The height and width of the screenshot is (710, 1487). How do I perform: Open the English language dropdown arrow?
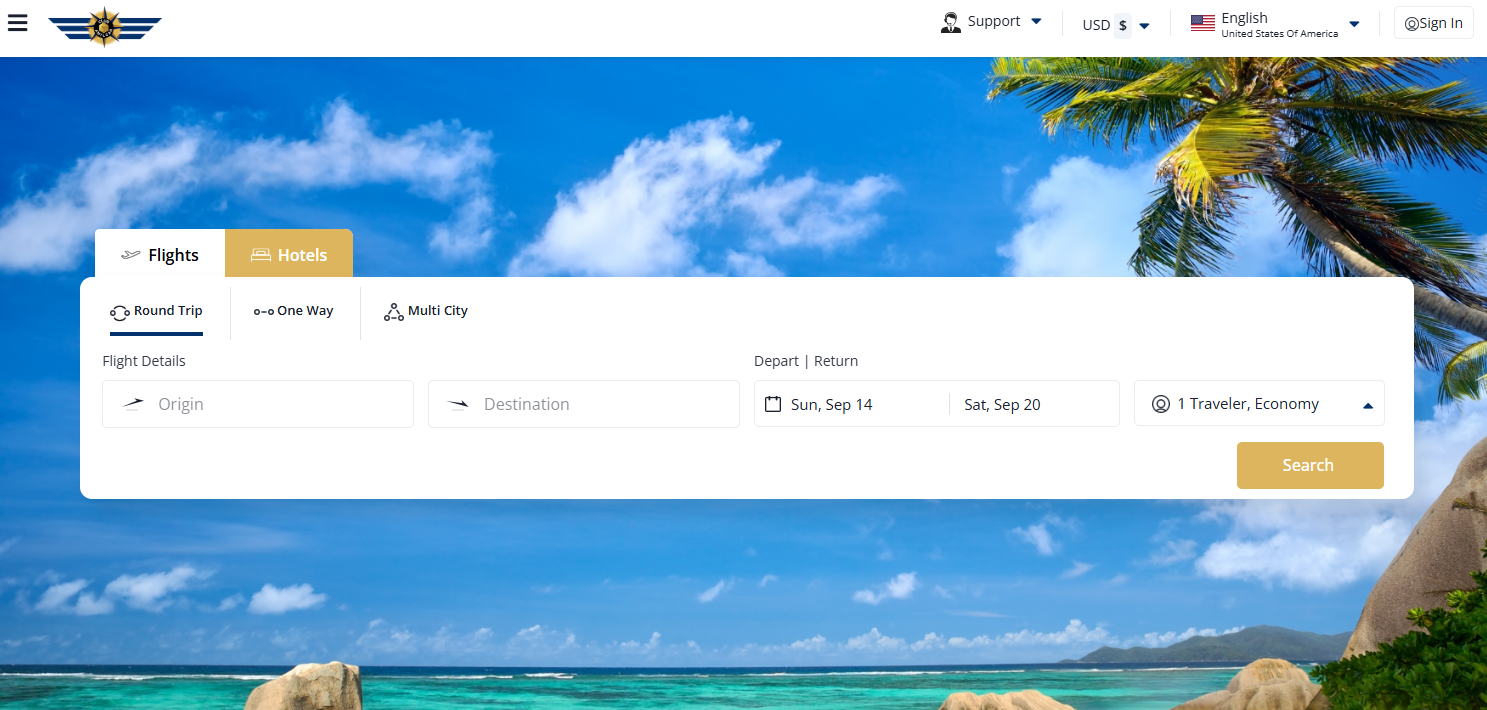tap(1354, 25)
